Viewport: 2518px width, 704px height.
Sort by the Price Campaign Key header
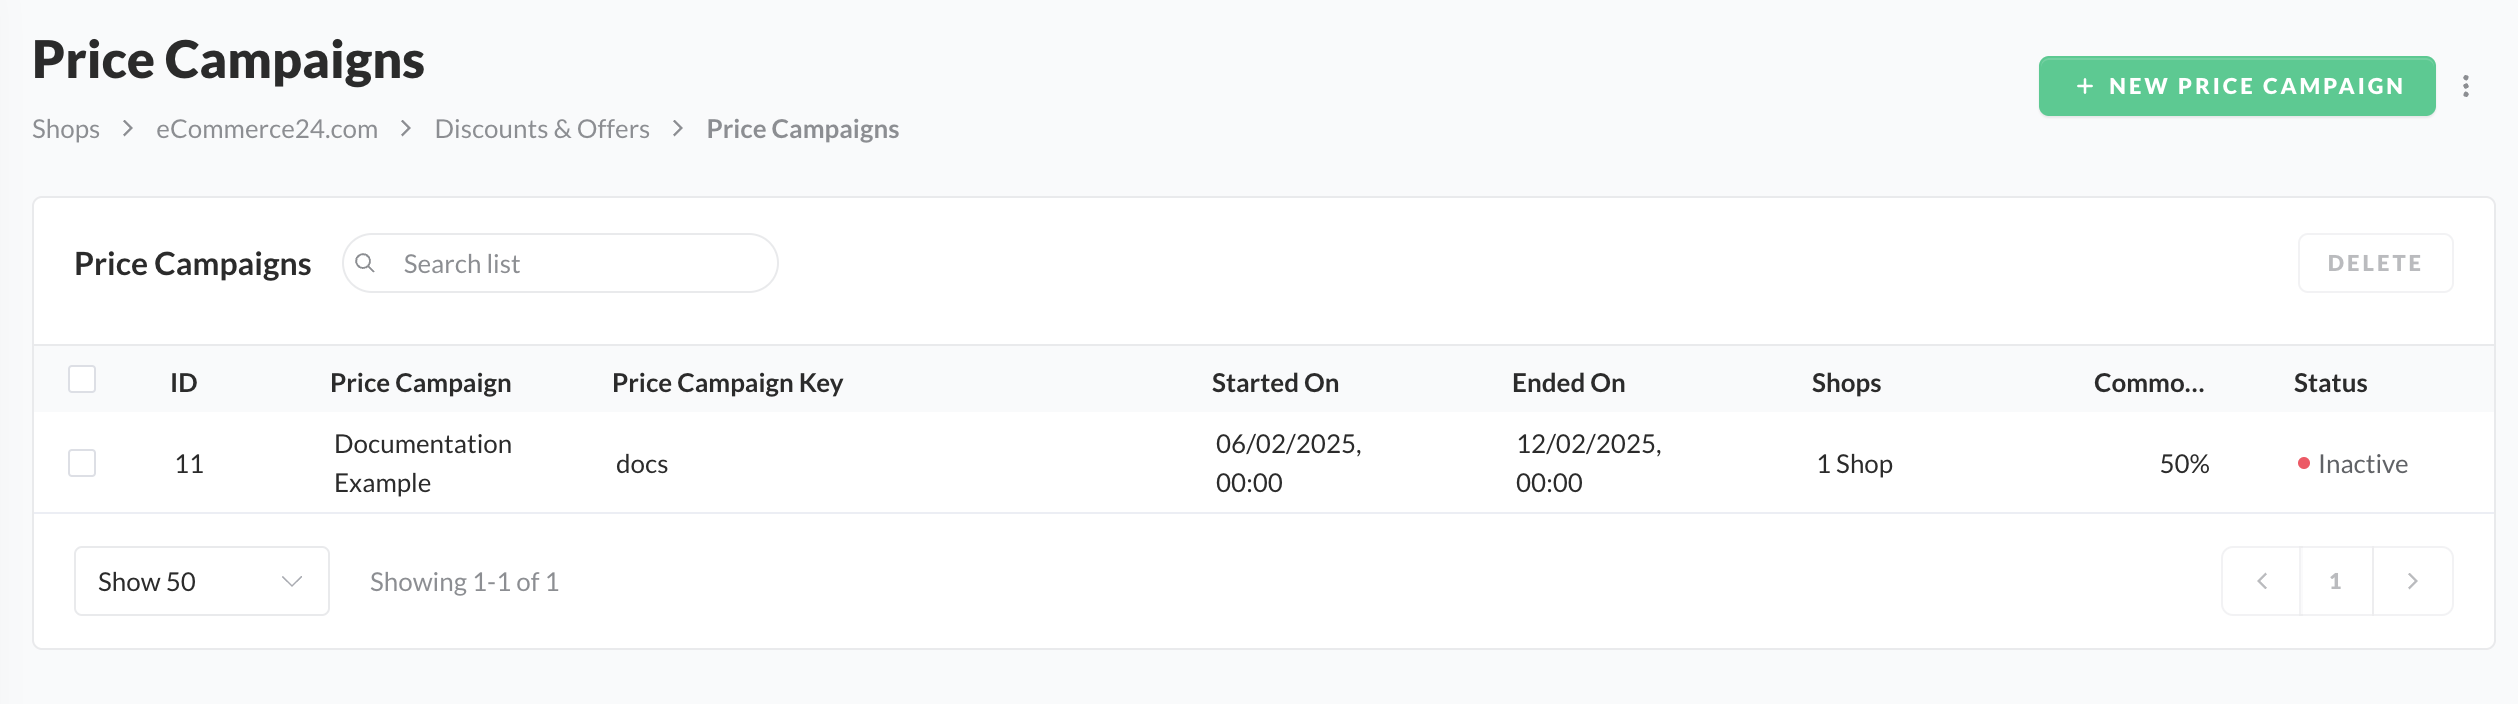tap(727, 383)
